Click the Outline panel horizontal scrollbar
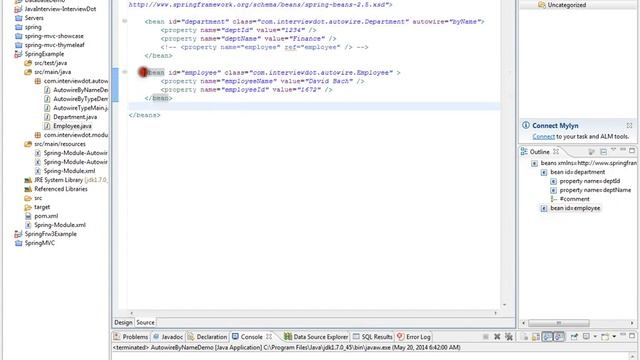 [x=559, y=323]
